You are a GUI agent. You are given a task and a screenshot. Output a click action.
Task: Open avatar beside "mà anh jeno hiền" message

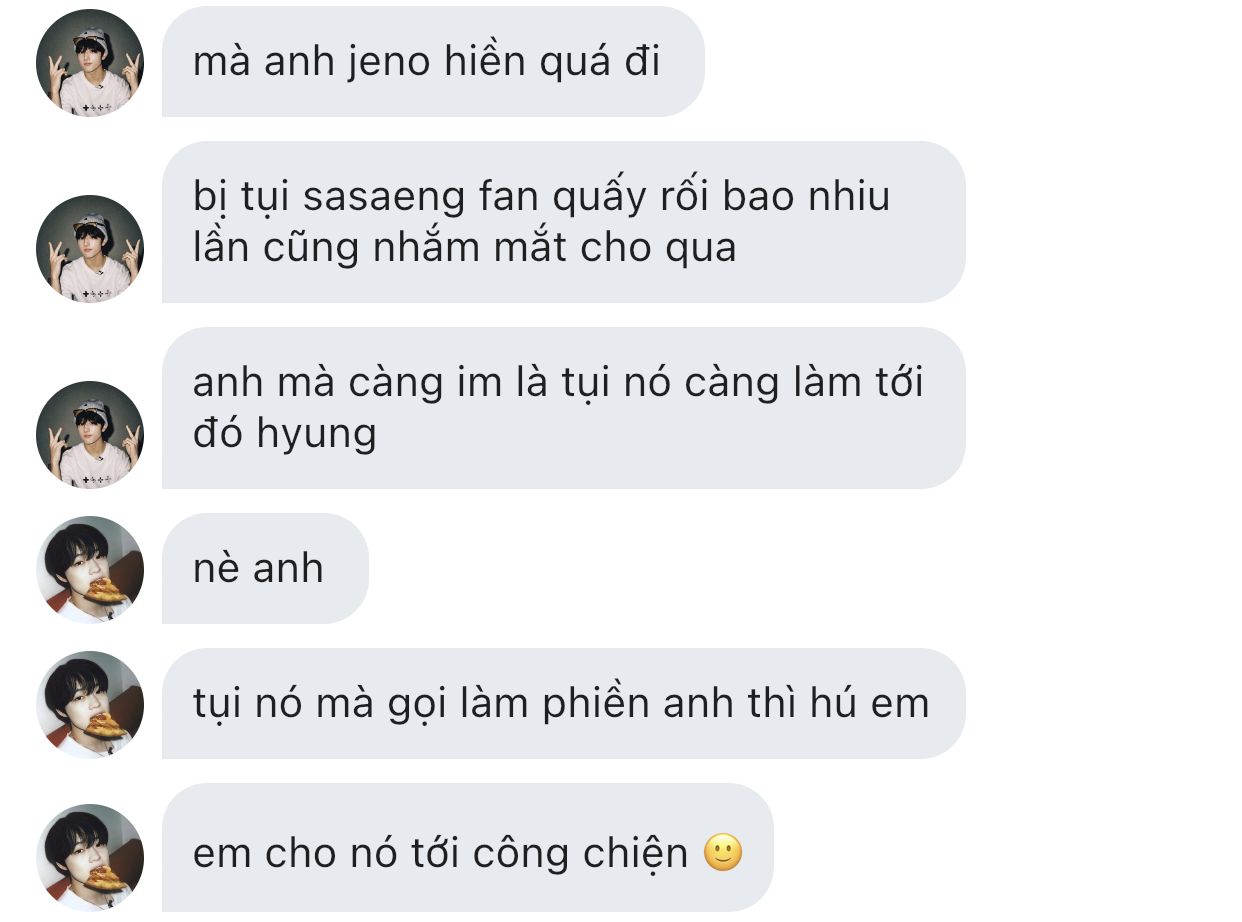90,63
